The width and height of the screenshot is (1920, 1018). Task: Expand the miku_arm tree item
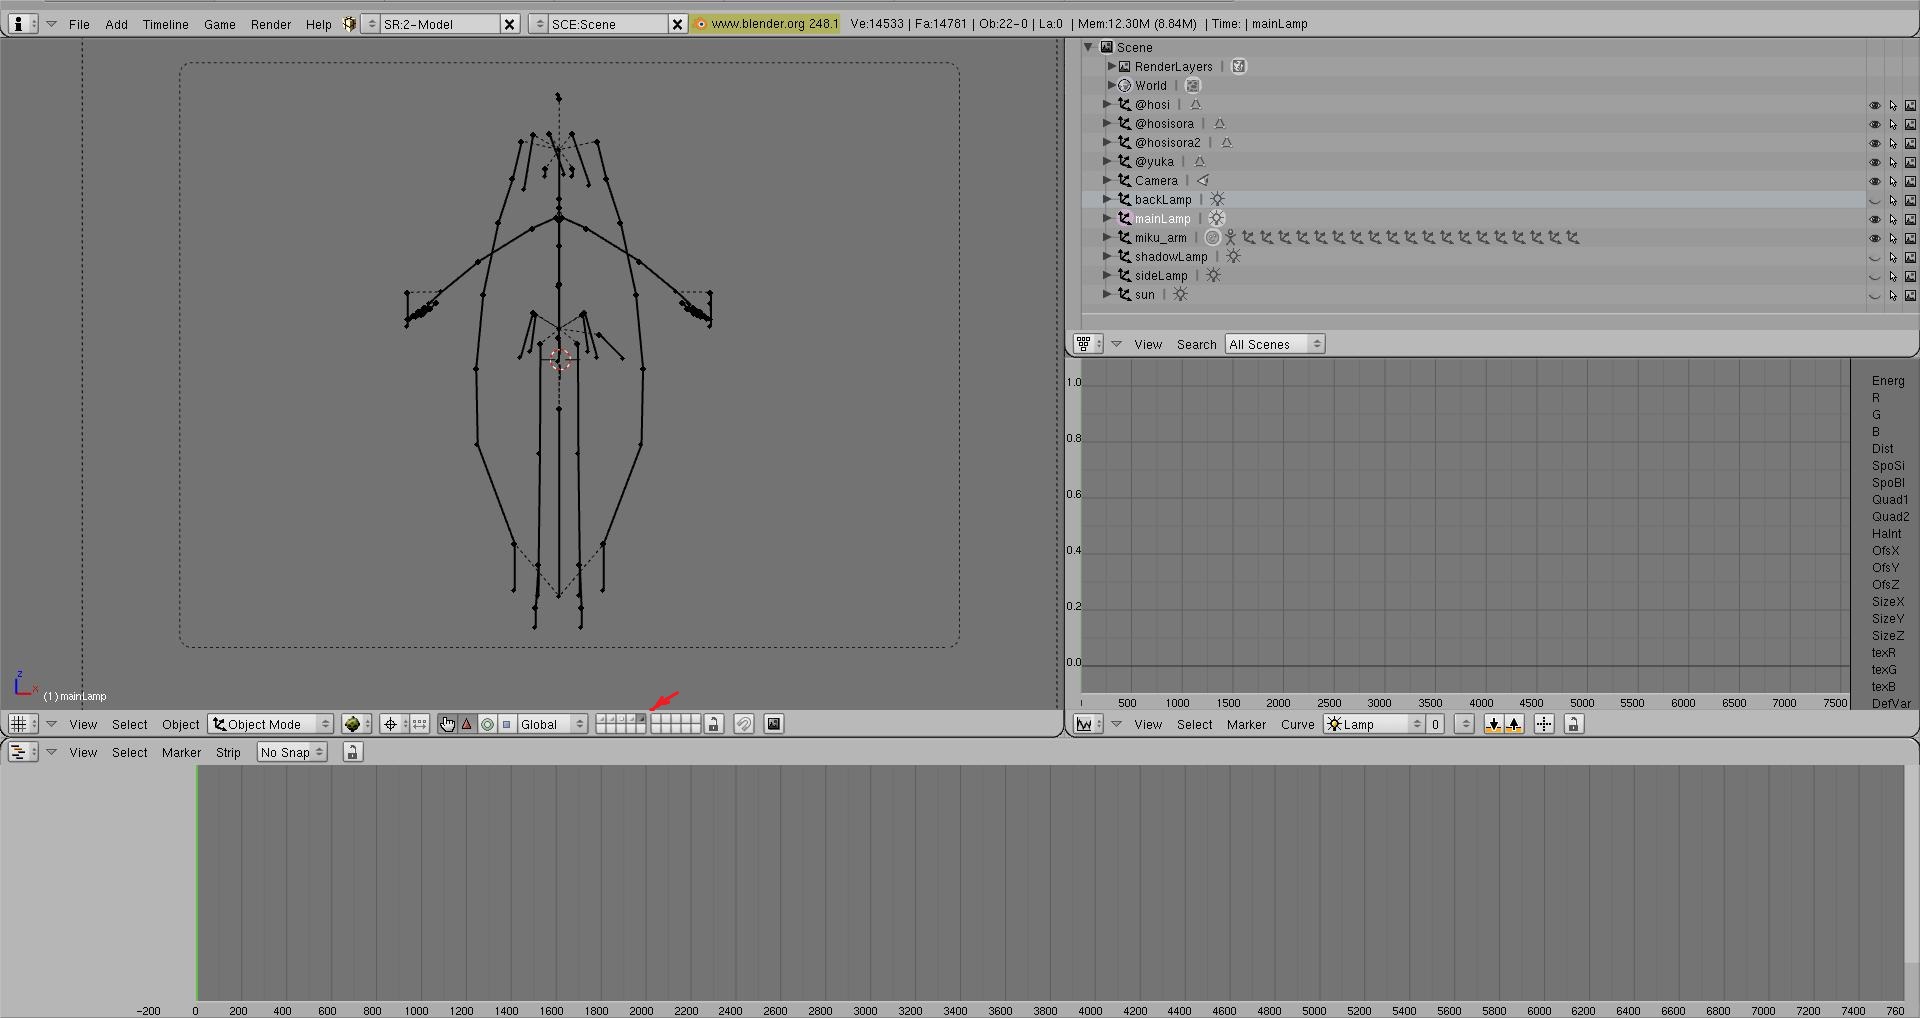[x=1107, y=237]
